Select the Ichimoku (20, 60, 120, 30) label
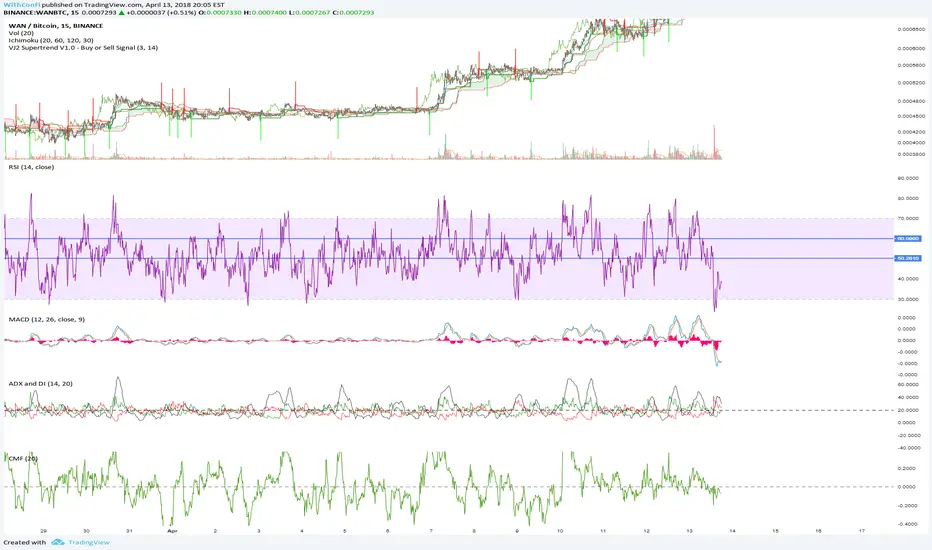932x550 pixels. click(51, 40)
